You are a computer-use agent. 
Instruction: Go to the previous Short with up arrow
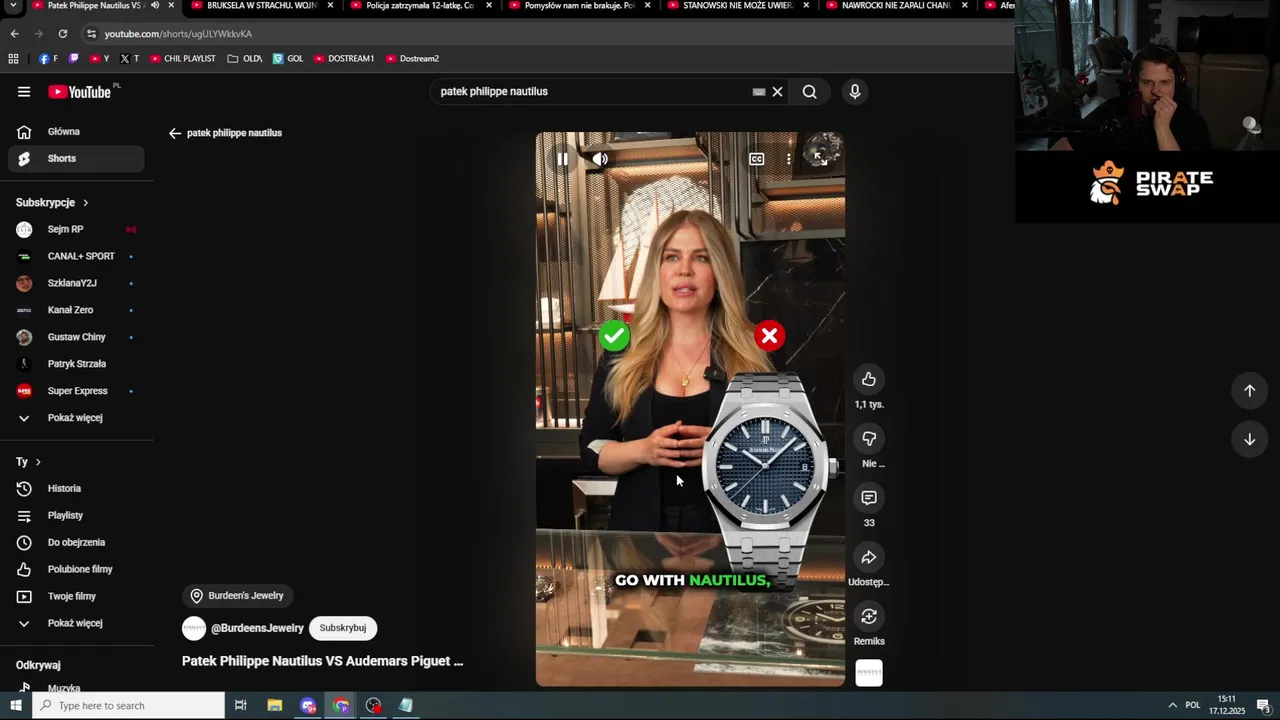click(1249, 391)
